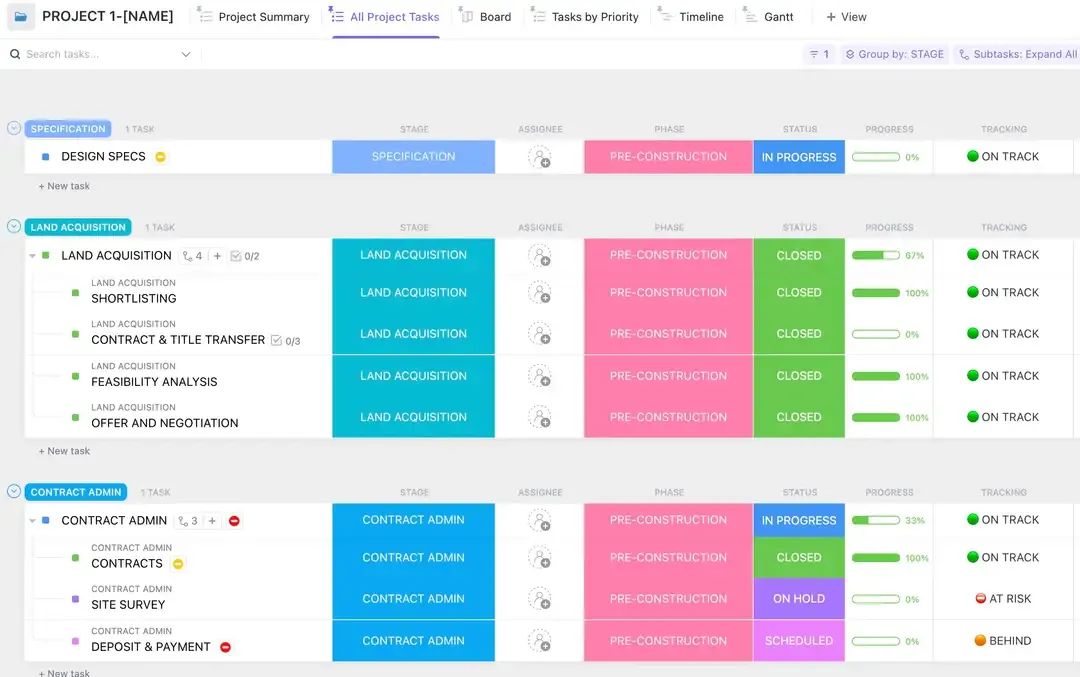Click the yellow priority icon on CONTRACTS
Screen dimensions: 1080x677
click(x=178, y=563)
